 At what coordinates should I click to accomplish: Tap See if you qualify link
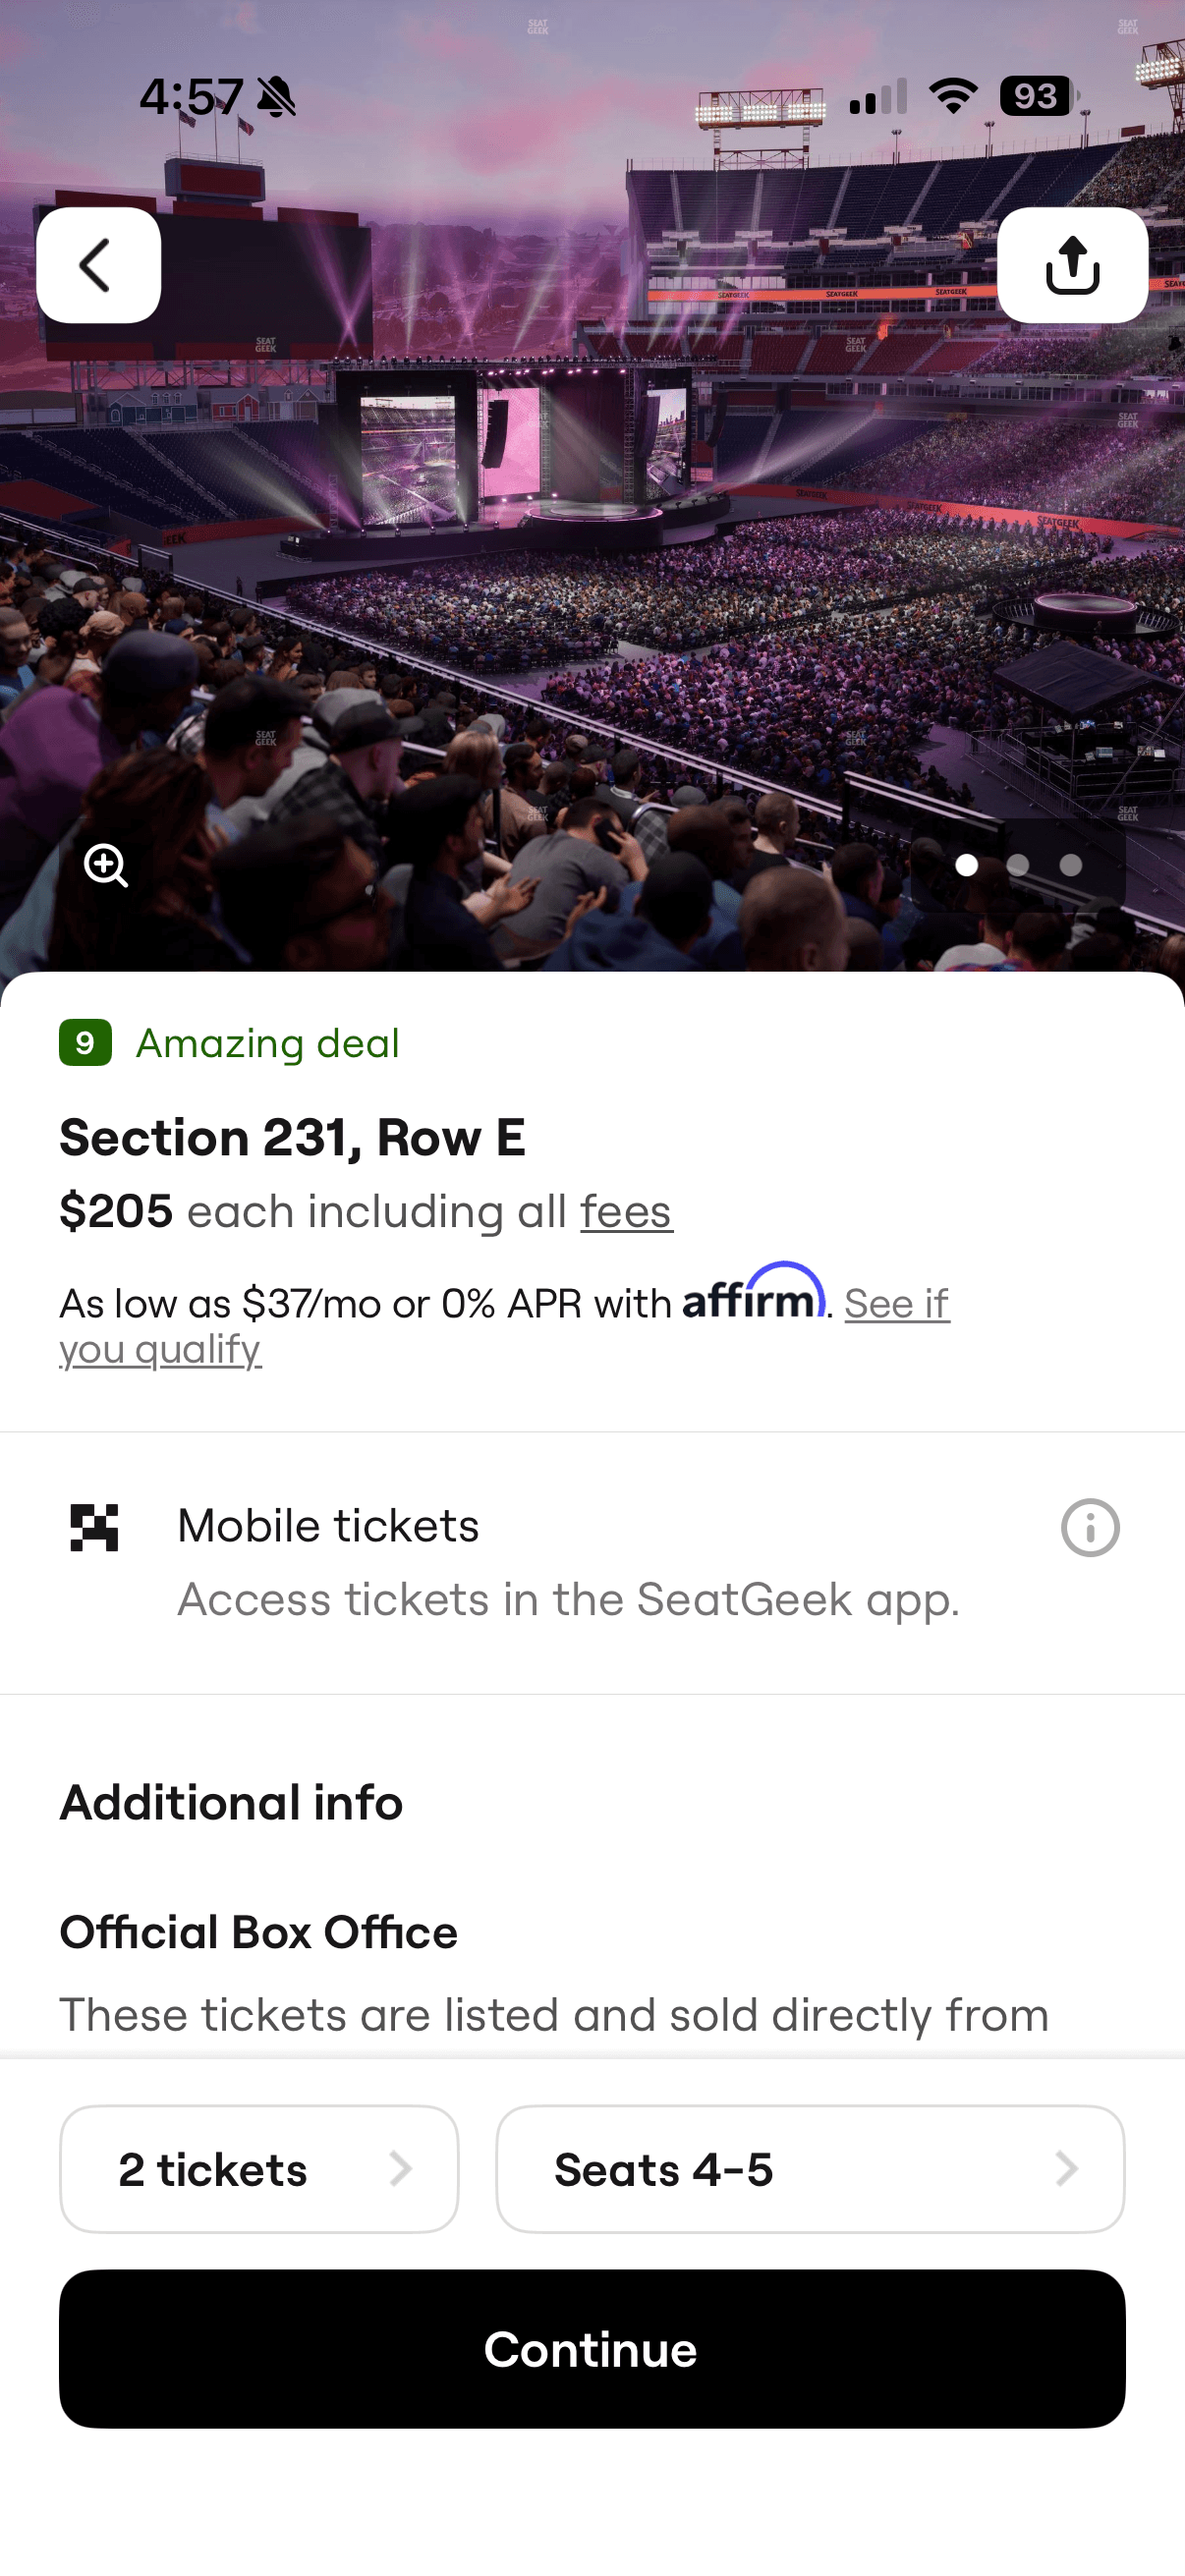[x=896, y=1304]
